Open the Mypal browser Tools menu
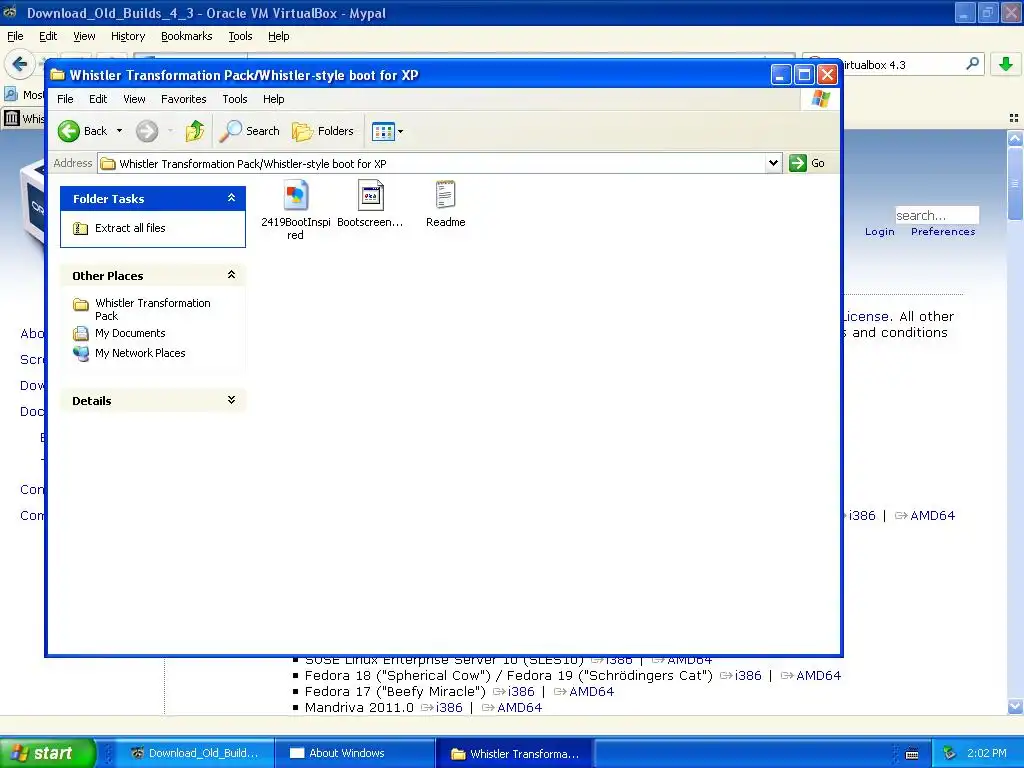The height and width of the screenshot is (768, 1024). click(240, 37)
